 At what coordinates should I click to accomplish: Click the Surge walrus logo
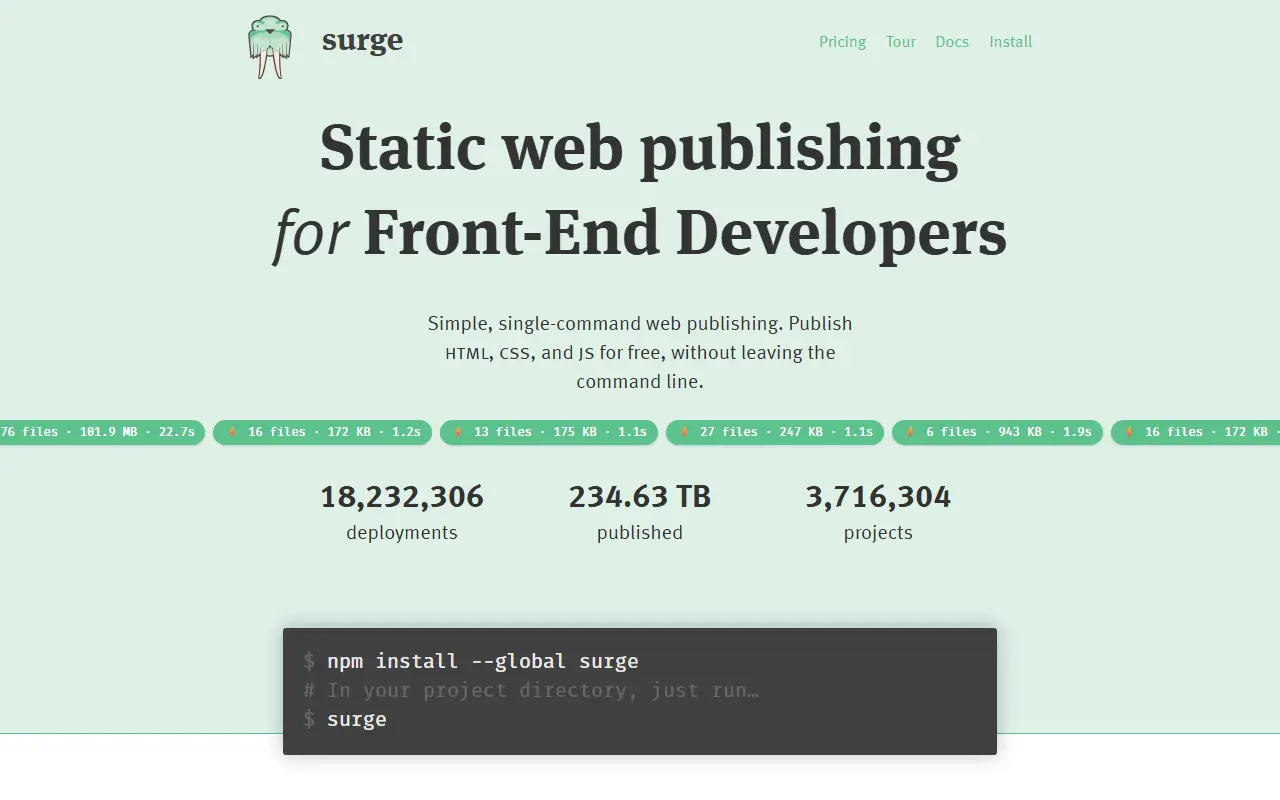point(270,47)
